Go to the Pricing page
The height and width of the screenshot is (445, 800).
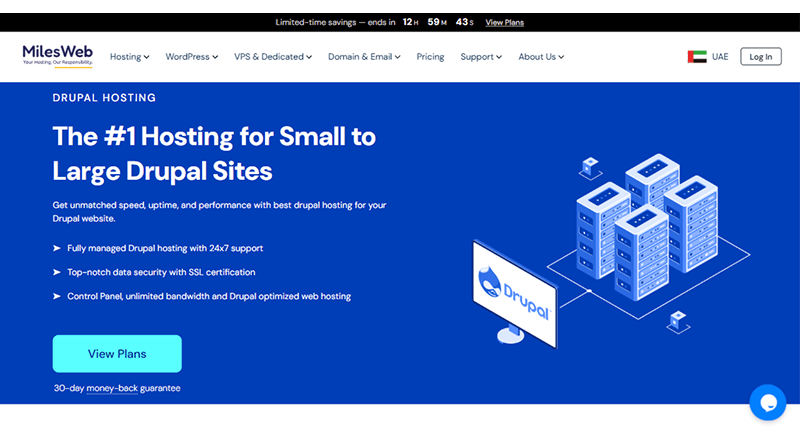pyautogui.click(x=430, y=57)
